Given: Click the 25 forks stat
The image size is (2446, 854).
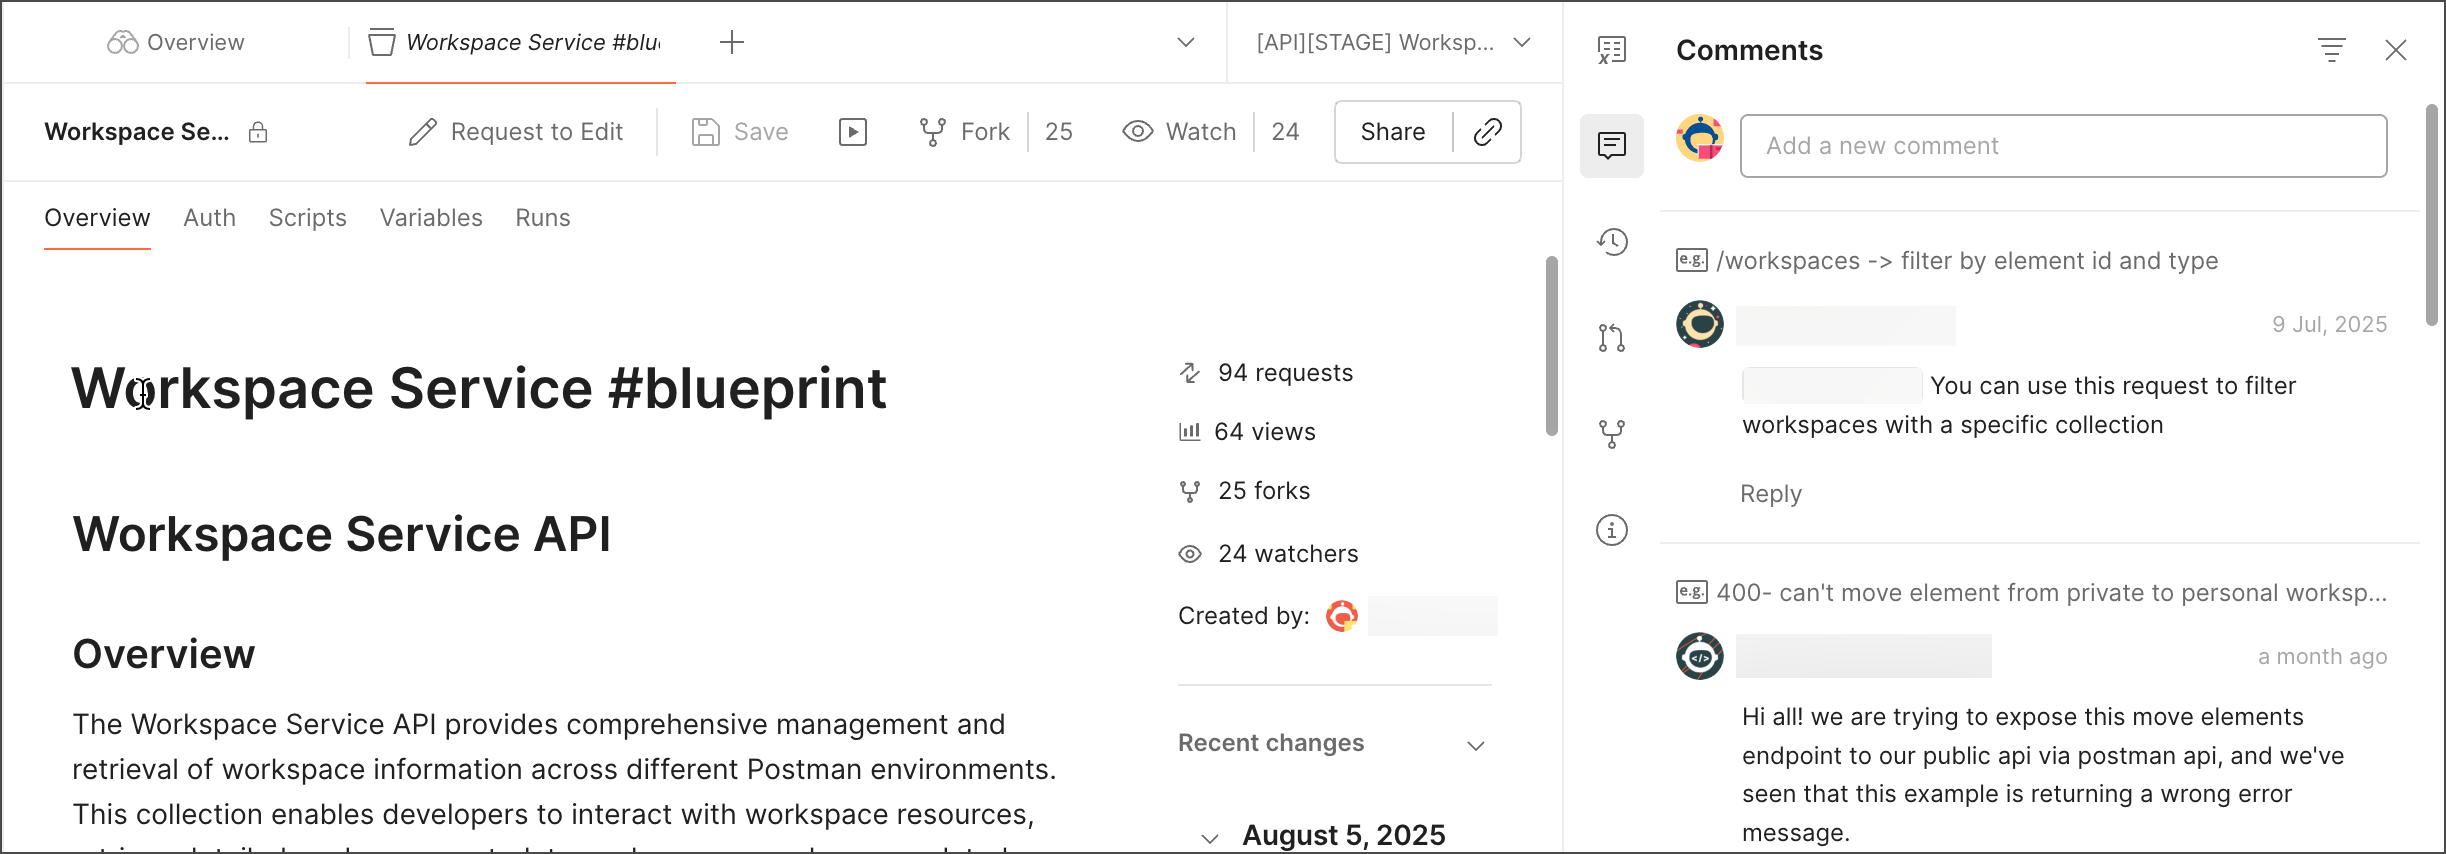Looking at the screenshot, I should (x=1244, y=491).
